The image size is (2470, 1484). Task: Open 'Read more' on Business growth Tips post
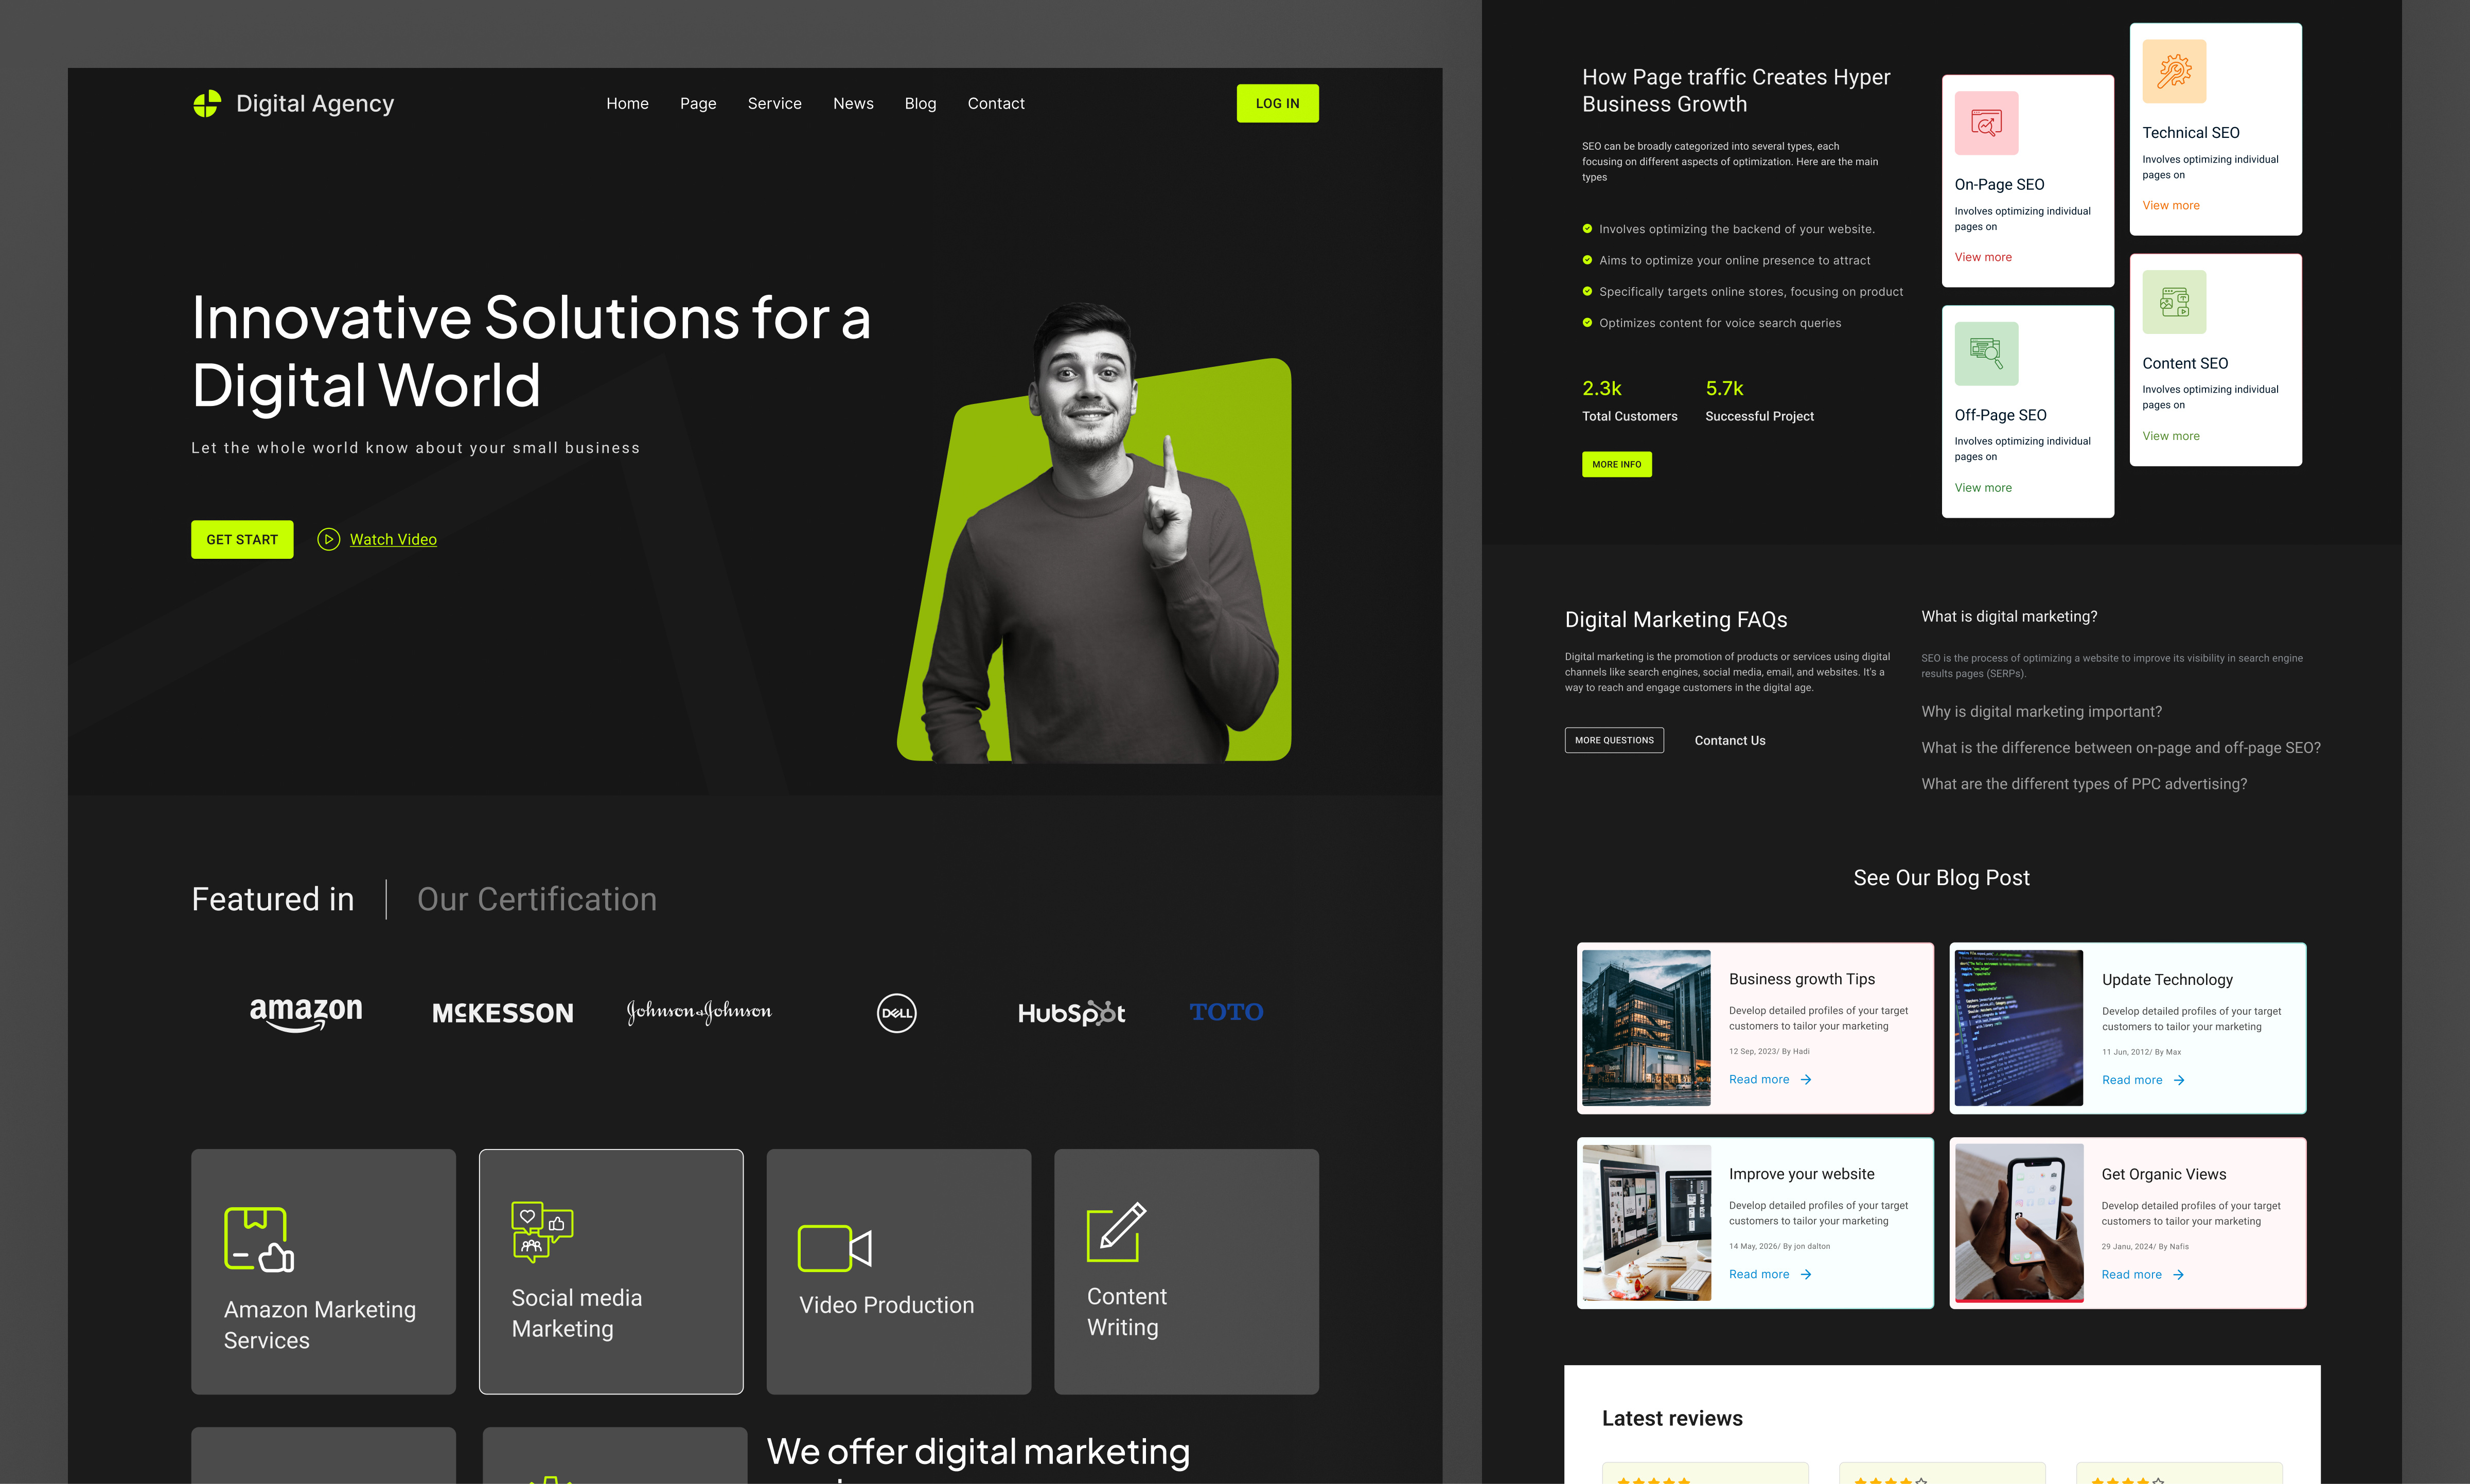pos(1759,1079)
